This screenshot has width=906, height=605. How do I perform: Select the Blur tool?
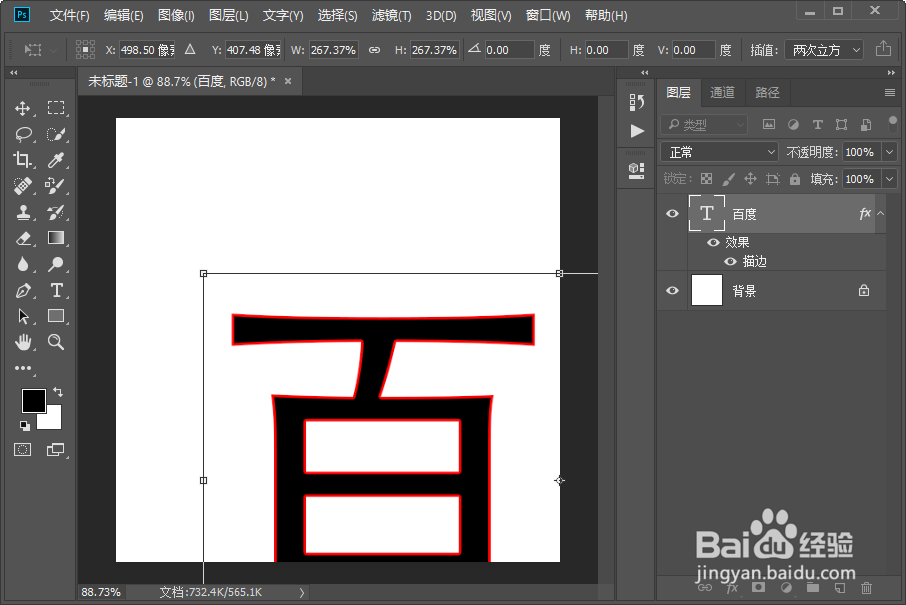tap(23, 264)
